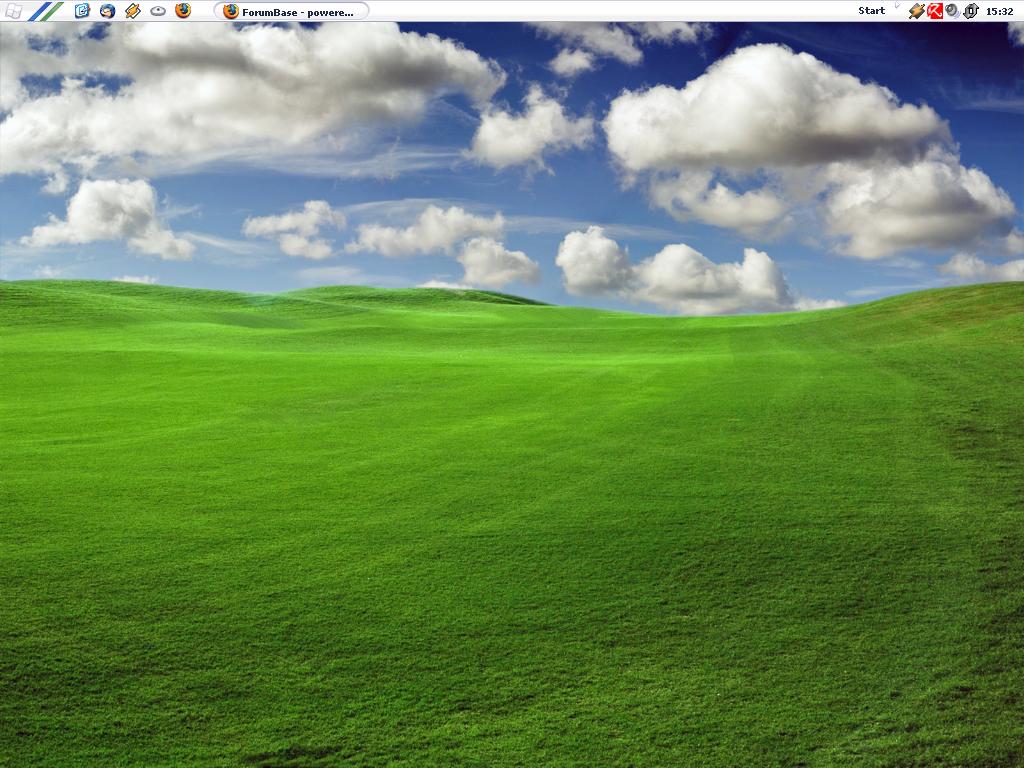Click the faded Windows logo icon
The image size is (1024, 768).
(13, 10)
